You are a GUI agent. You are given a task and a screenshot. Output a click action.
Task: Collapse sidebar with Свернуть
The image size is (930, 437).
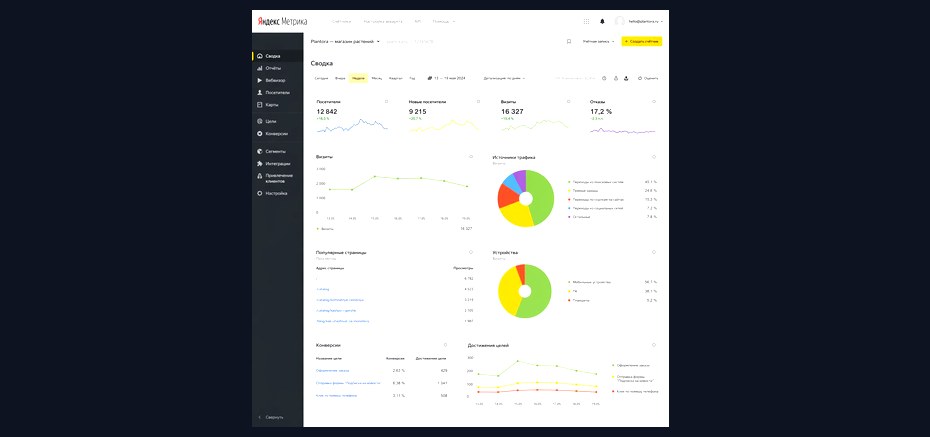point(271,417)
